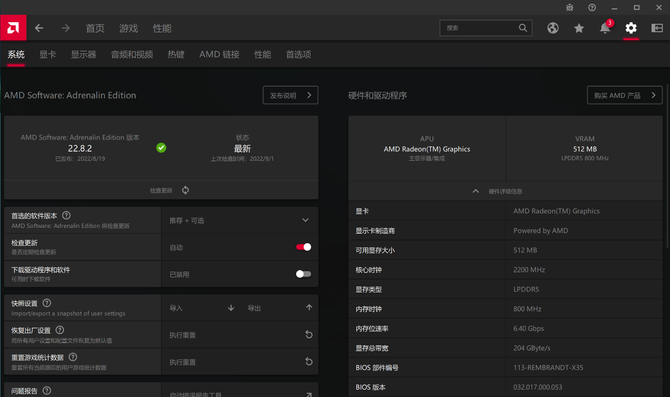The width and height of the screenshot is (670, 397).
Task: Click the 22.8.2 version number
Action: (80, 148)
